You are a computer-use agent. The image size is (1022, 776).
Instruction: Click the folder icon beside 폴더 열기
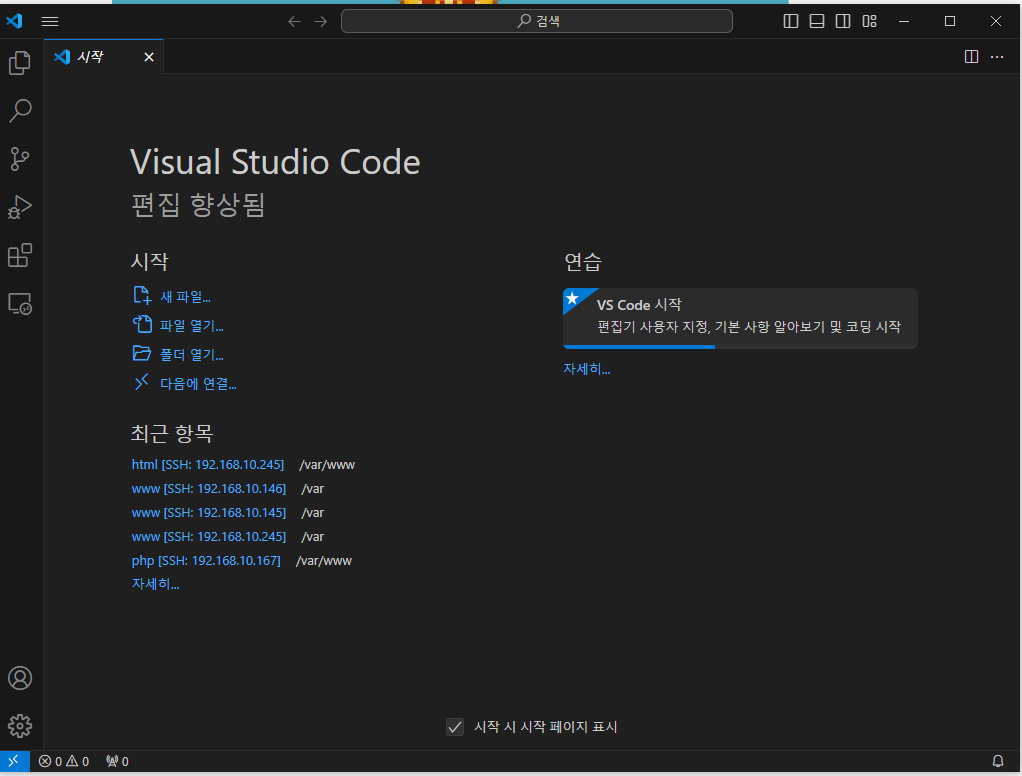(x=142, y=353)
